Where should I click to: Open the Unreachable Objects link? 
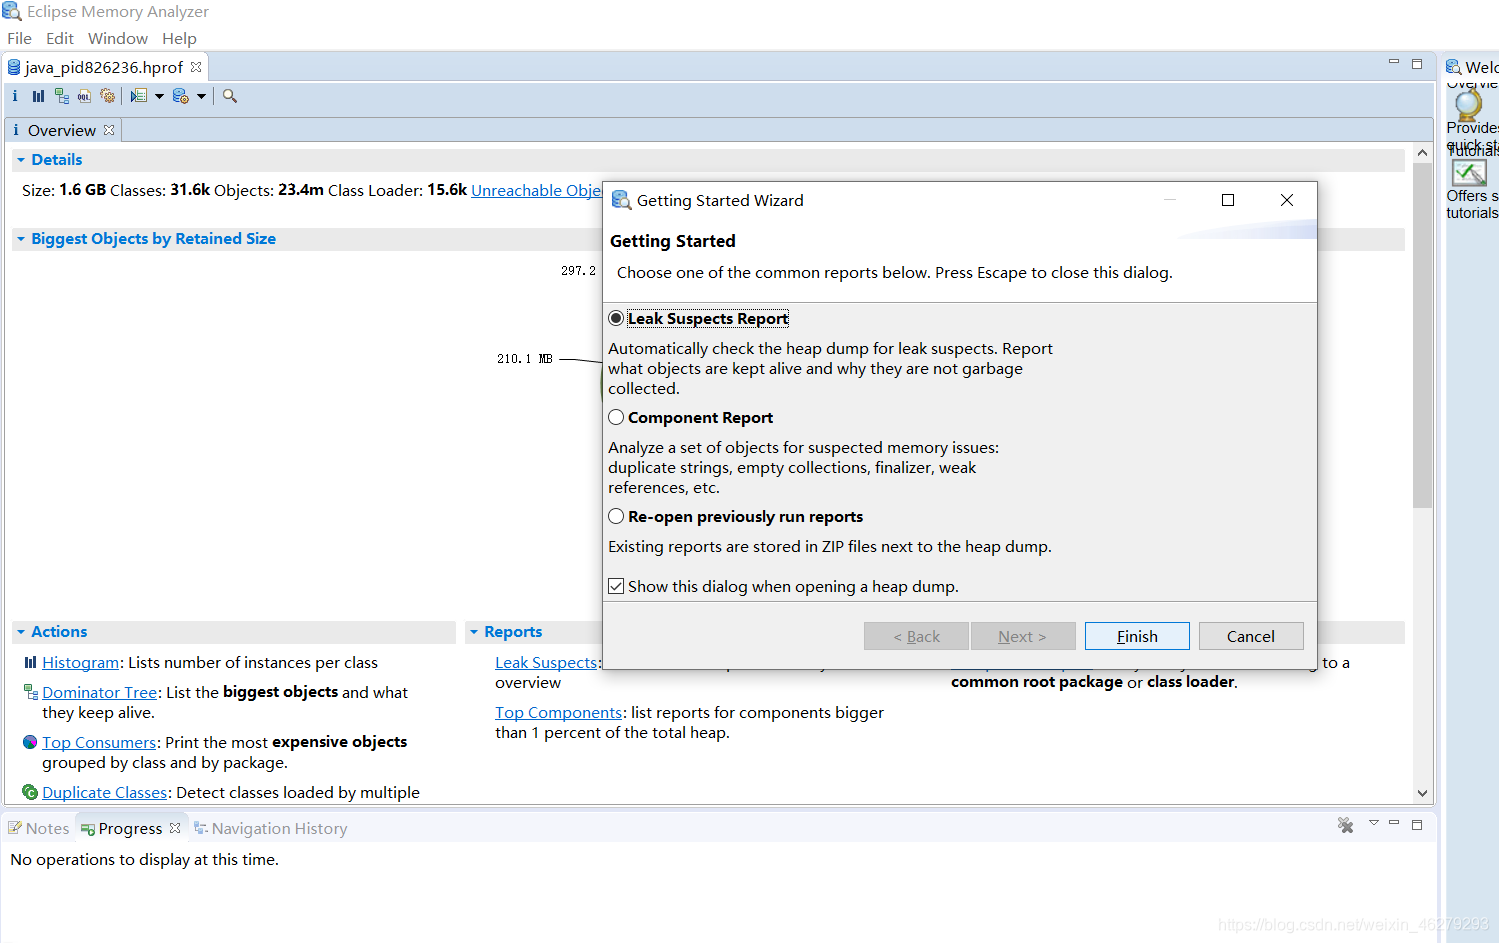[x=536, y=190]
